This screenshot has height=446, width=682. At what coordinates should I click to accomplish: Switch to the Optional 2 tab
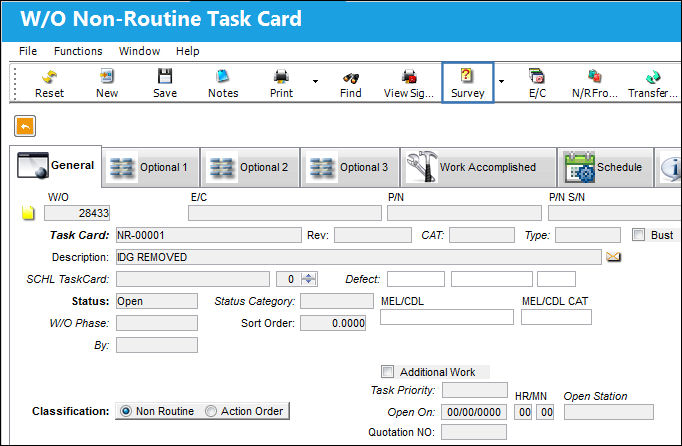250,168
